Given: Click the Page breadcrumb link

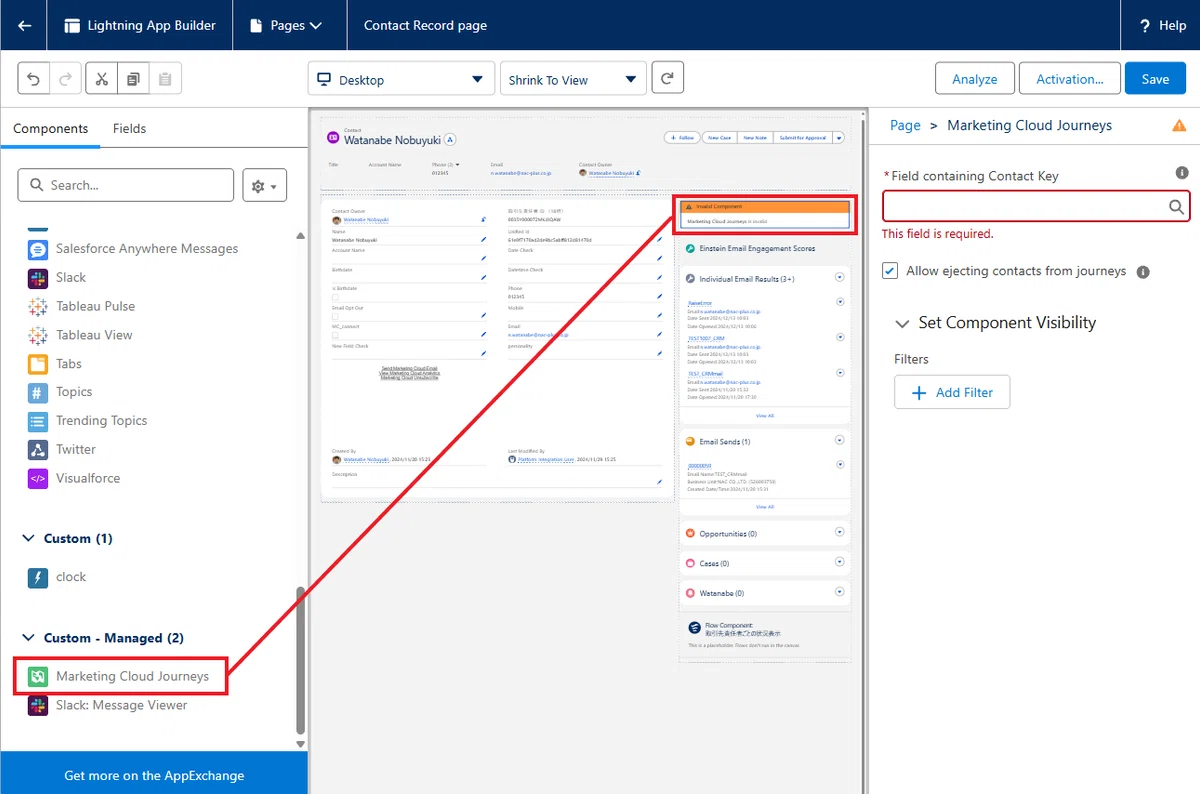Looking at the screenshot, I should [905, 125].
